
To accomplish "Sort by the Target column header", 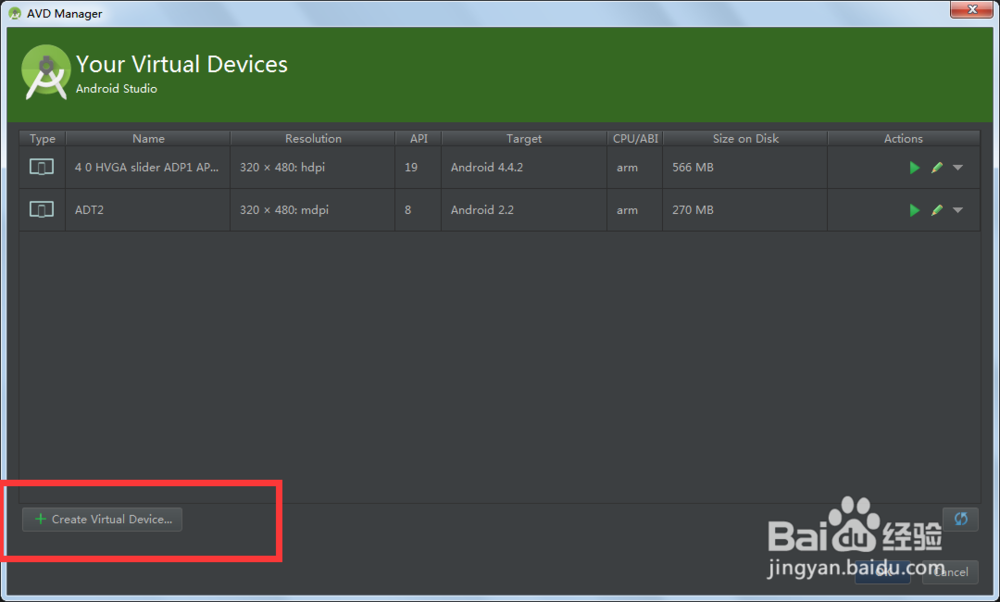I will [524, 138].
